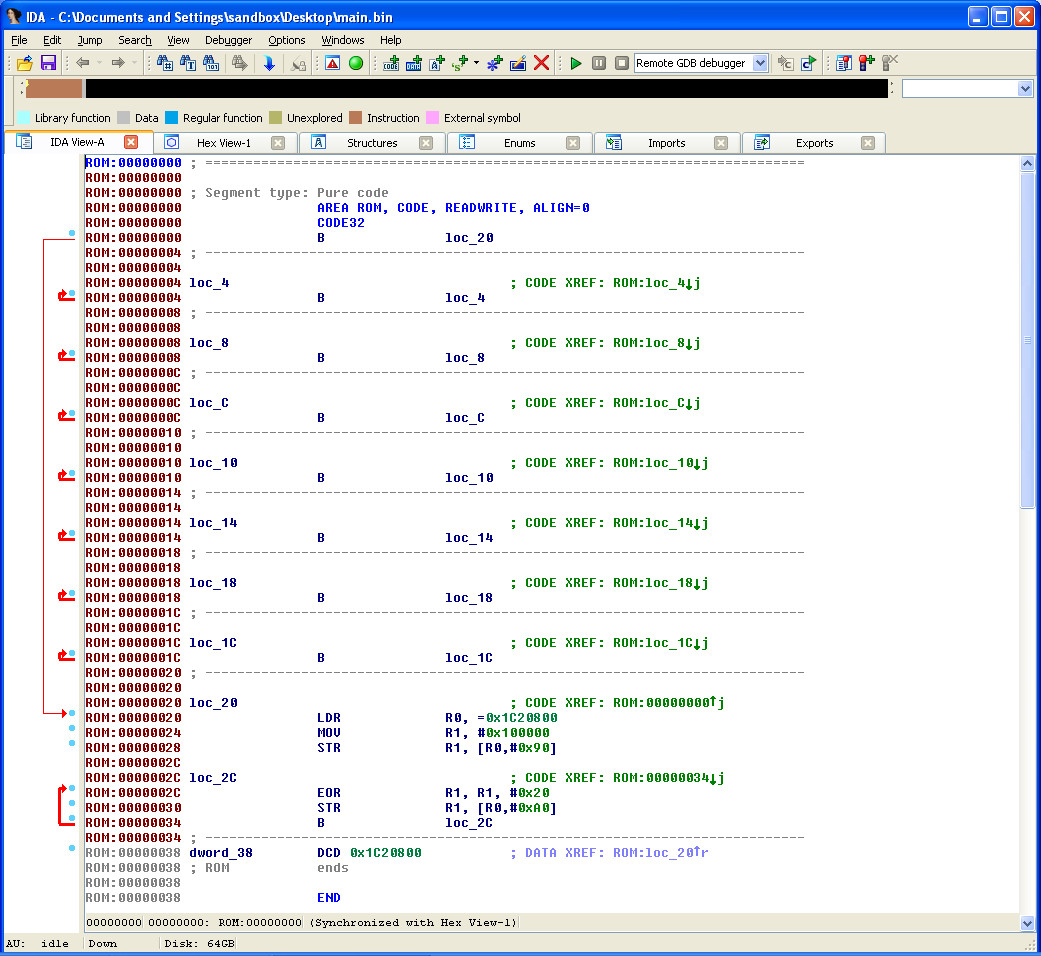Click the blue down-arrow jump icon
The image size is (1041, 956).
[269, 63]
